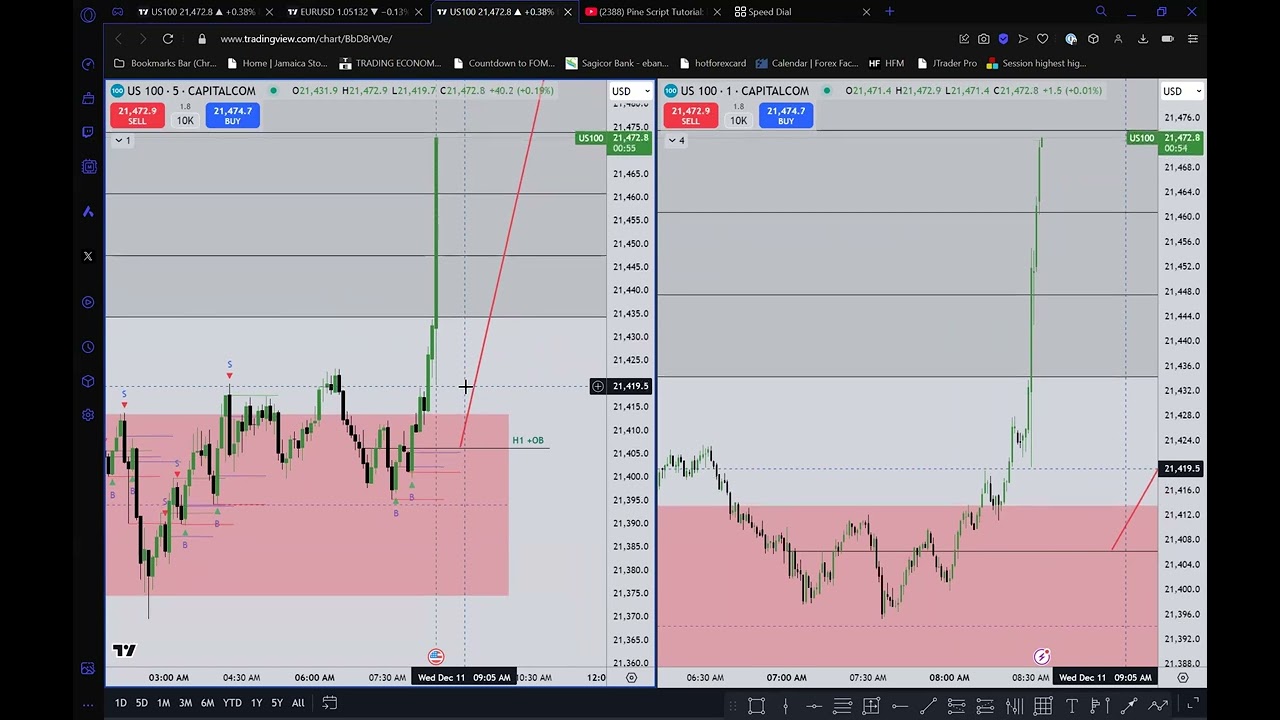Screen dimensions: 1280x720
Task: Expand the indicator legend chevron labeled 1
Action: pyautogui.click(x=123, y=140)
